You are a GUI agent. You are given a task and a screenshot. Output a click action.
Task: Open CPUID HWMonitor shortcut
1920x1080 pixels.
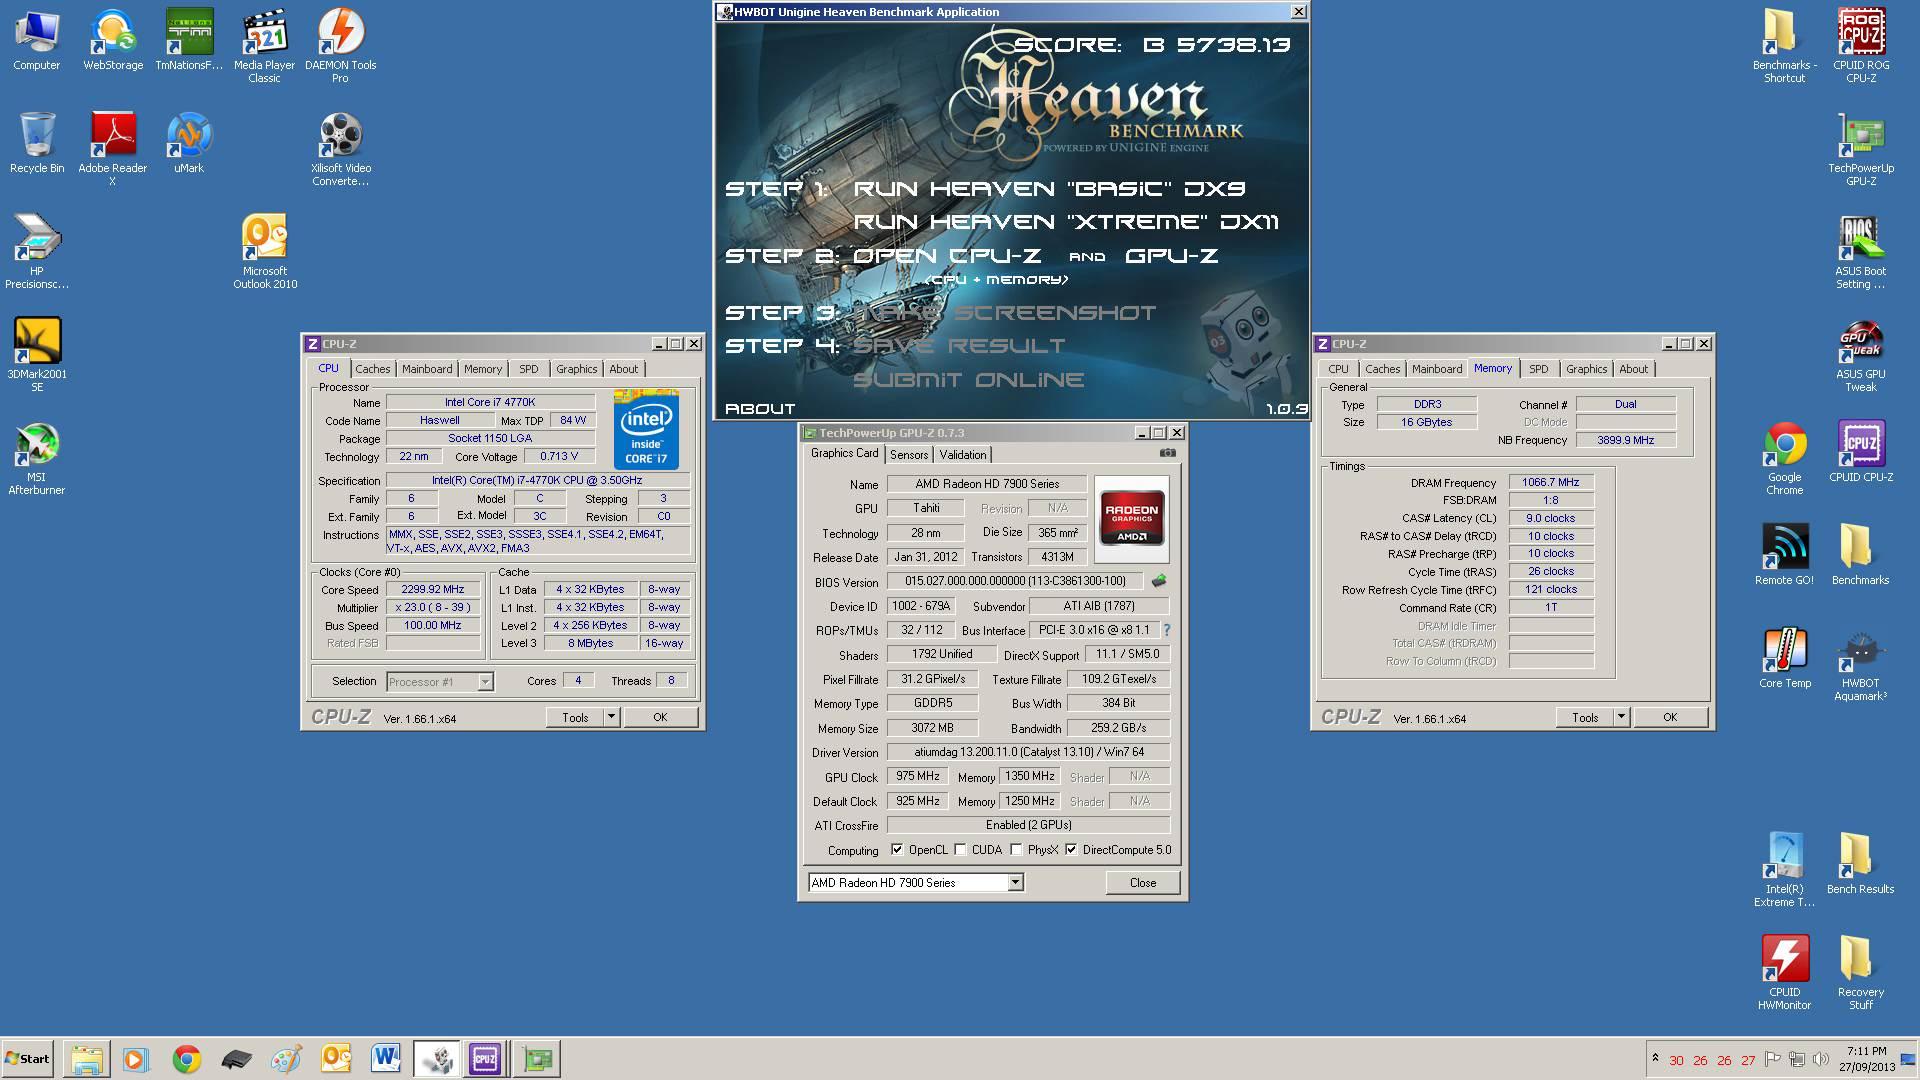tap(1784, 973)
